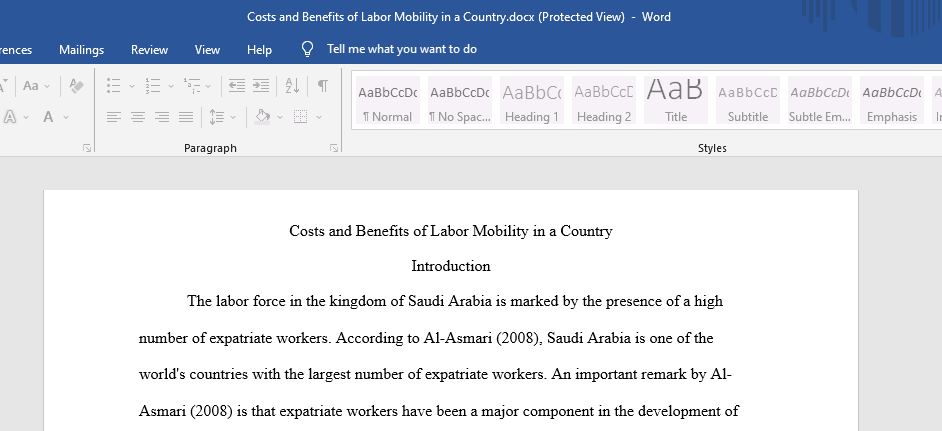
Task: Apply the Subtitle style
Action: tap(748, 100)
